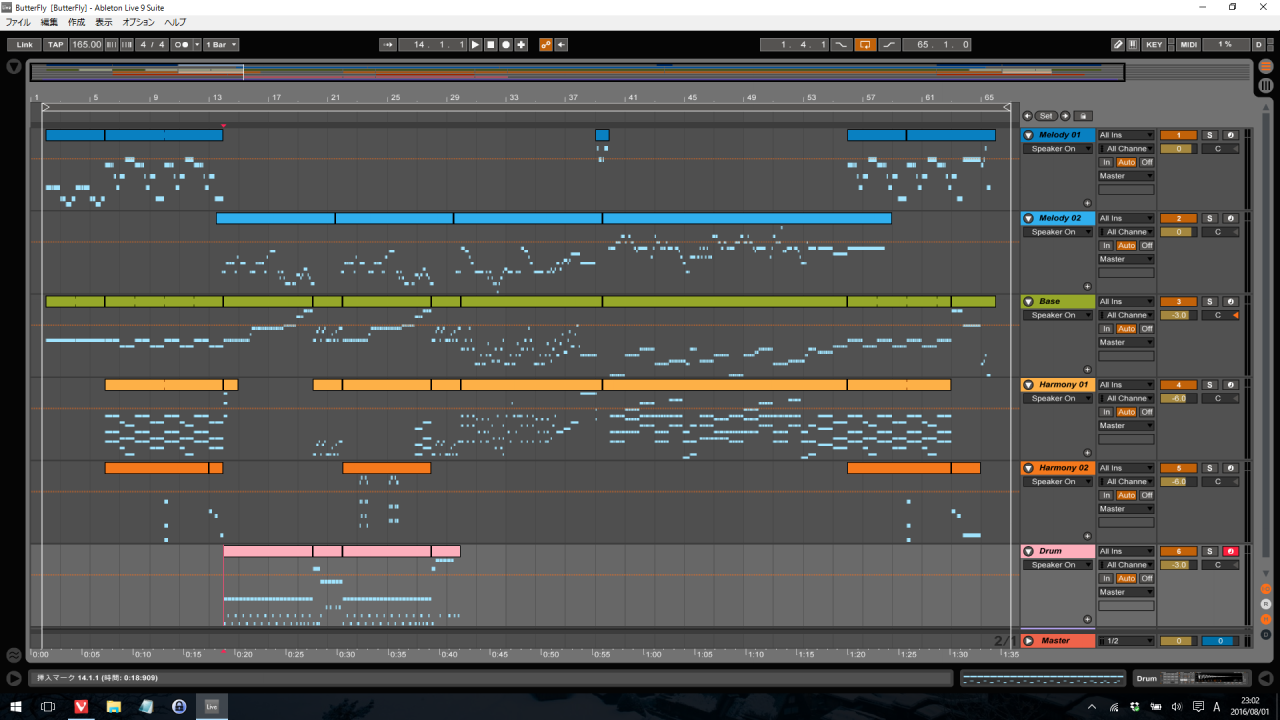The height and width of the screenshot is (720, 1280).
Task: Select first Drum clip in arrangement
Action: (x=268, y=551)
